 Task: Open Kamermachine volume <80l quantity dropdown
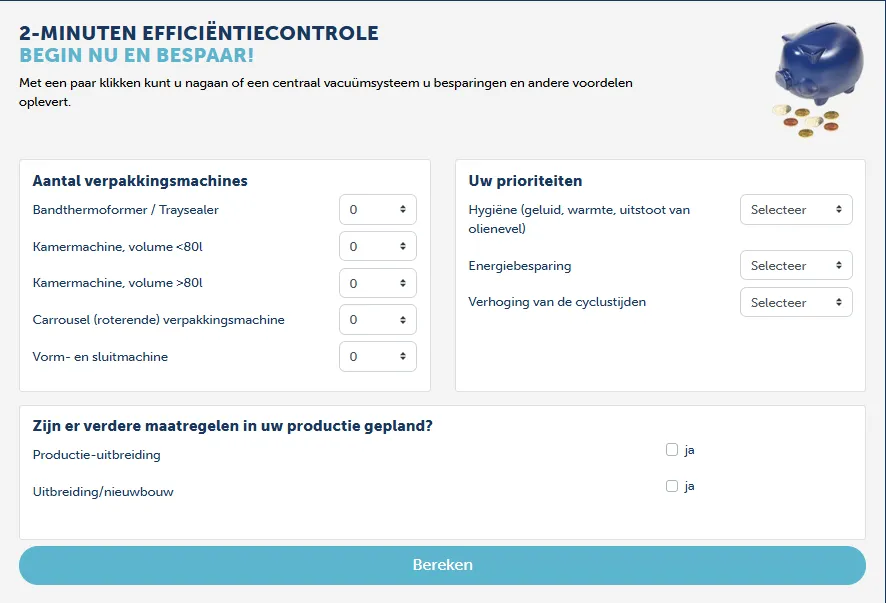377,246
